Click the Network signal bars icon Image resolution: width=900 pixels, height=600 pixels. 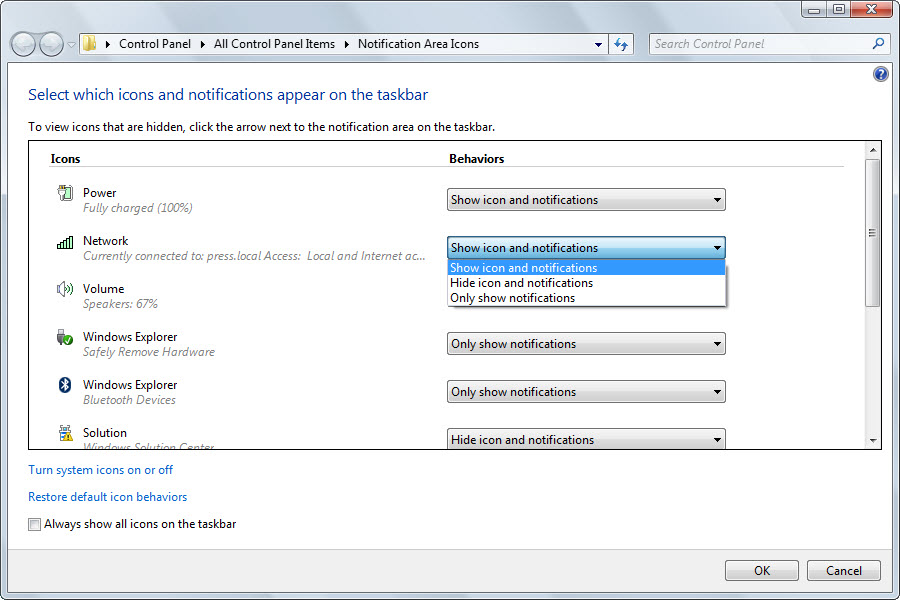pos(65,242)
